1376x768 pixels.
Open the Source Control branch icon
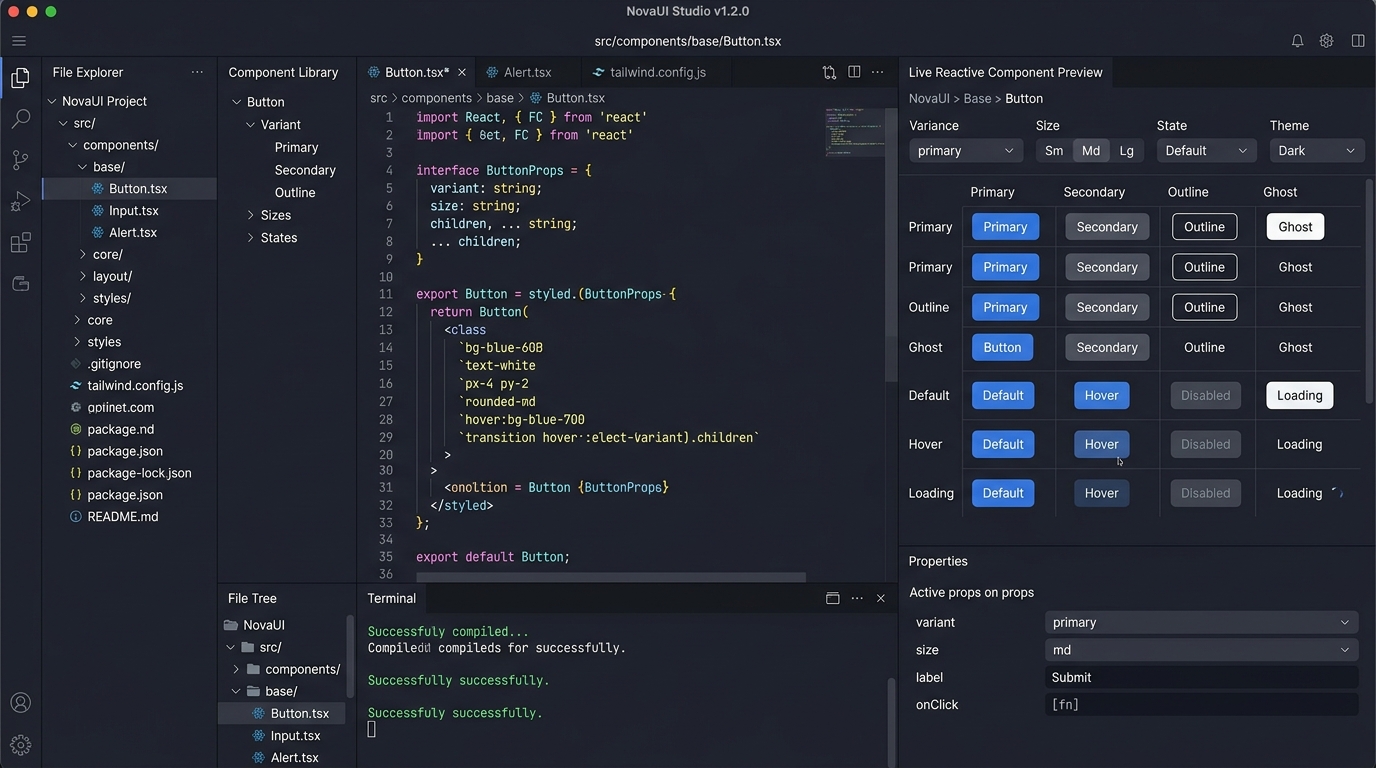20,160
